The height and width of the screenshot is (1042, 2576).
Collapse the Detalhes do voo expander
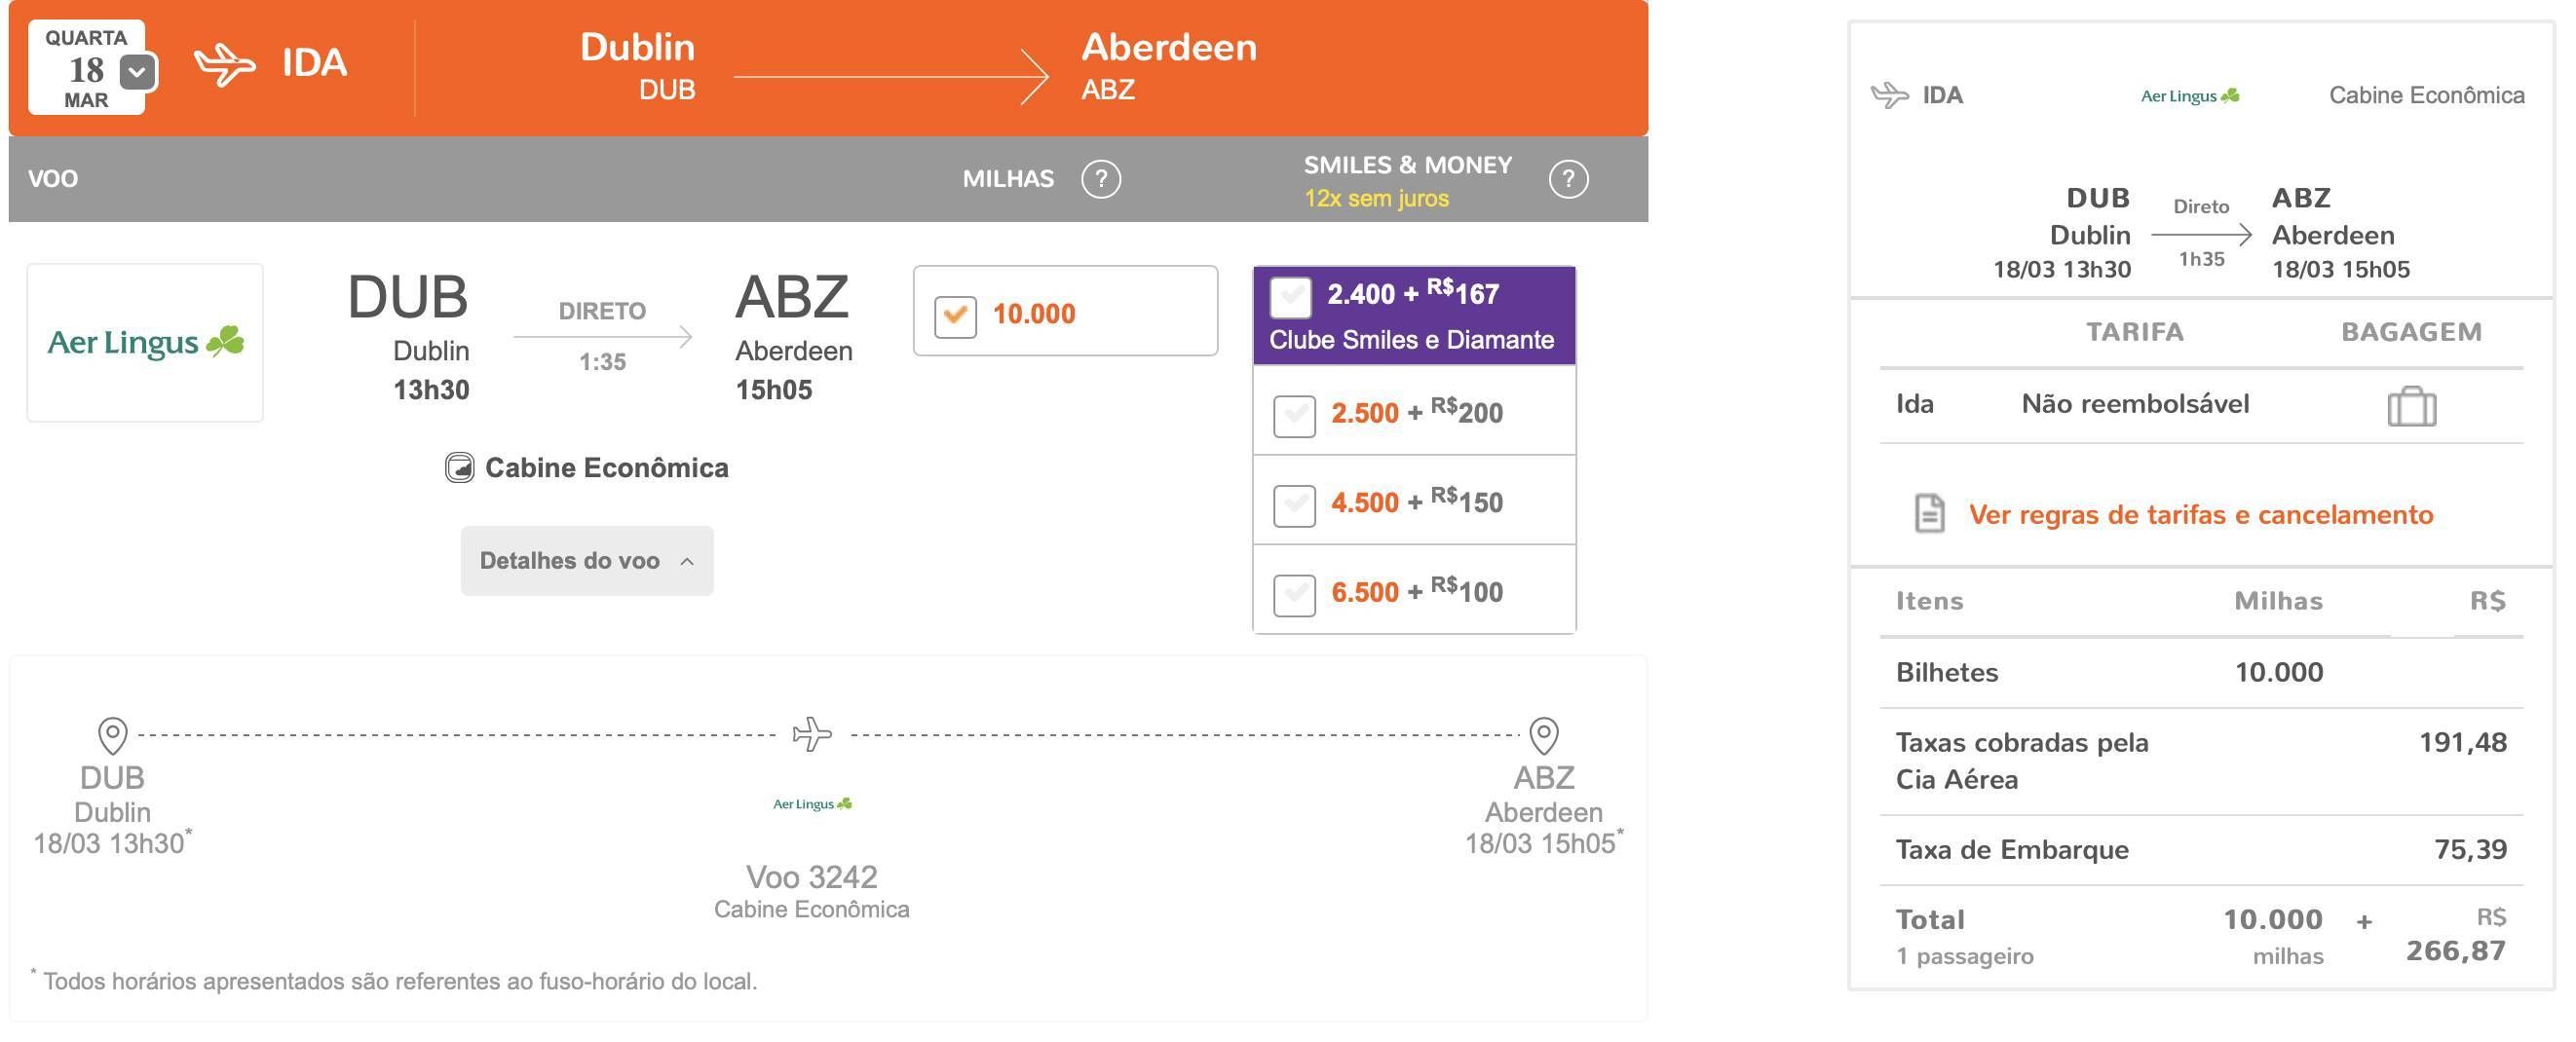tap(587, 561)
